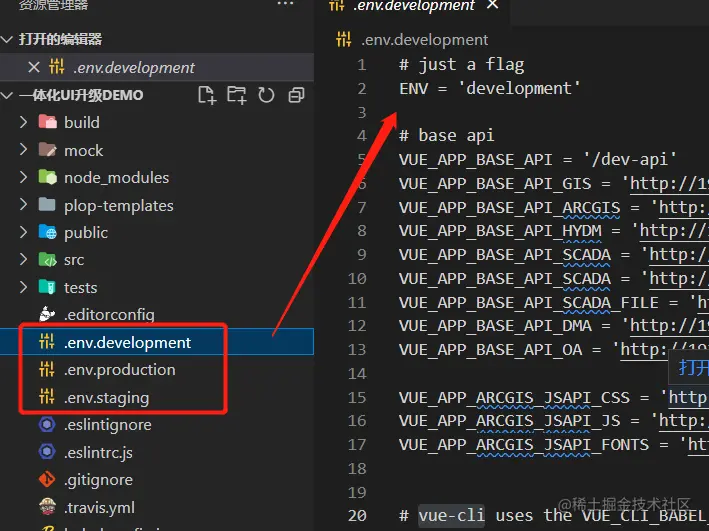
Task: Click the .gitignore git icon
Action: coord(47,479)
